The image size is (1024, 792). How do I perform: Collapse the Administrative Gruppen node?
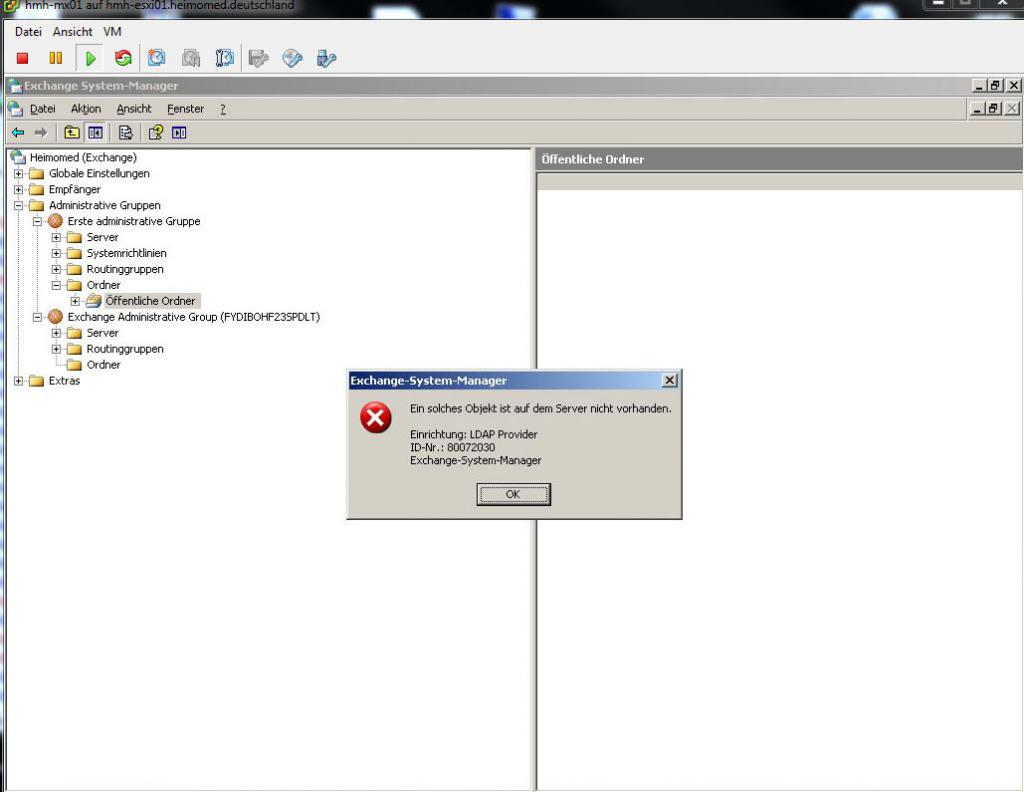point(18,206)
